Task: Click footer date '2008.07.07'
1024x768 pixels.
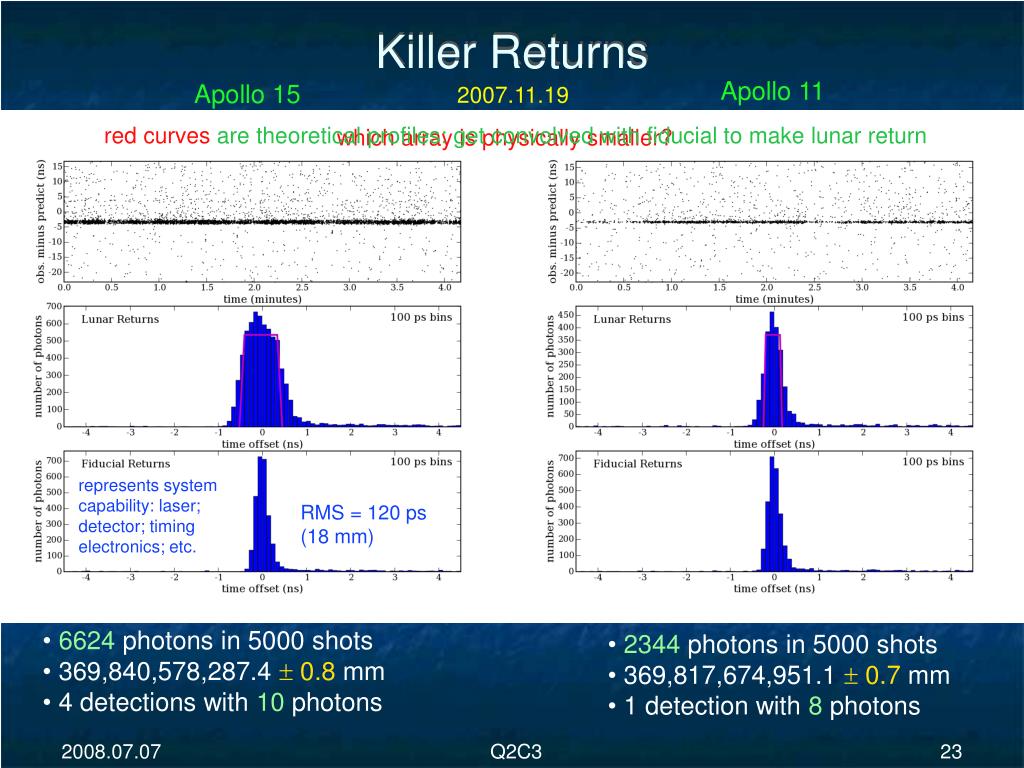Action: (x=111, y=752)
